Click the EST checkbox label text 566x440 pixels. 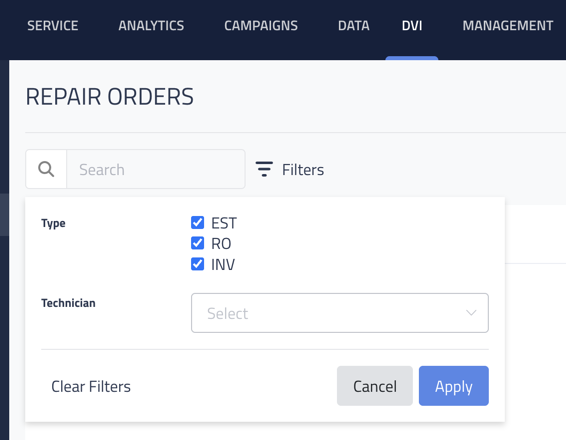tap(224, 223)
